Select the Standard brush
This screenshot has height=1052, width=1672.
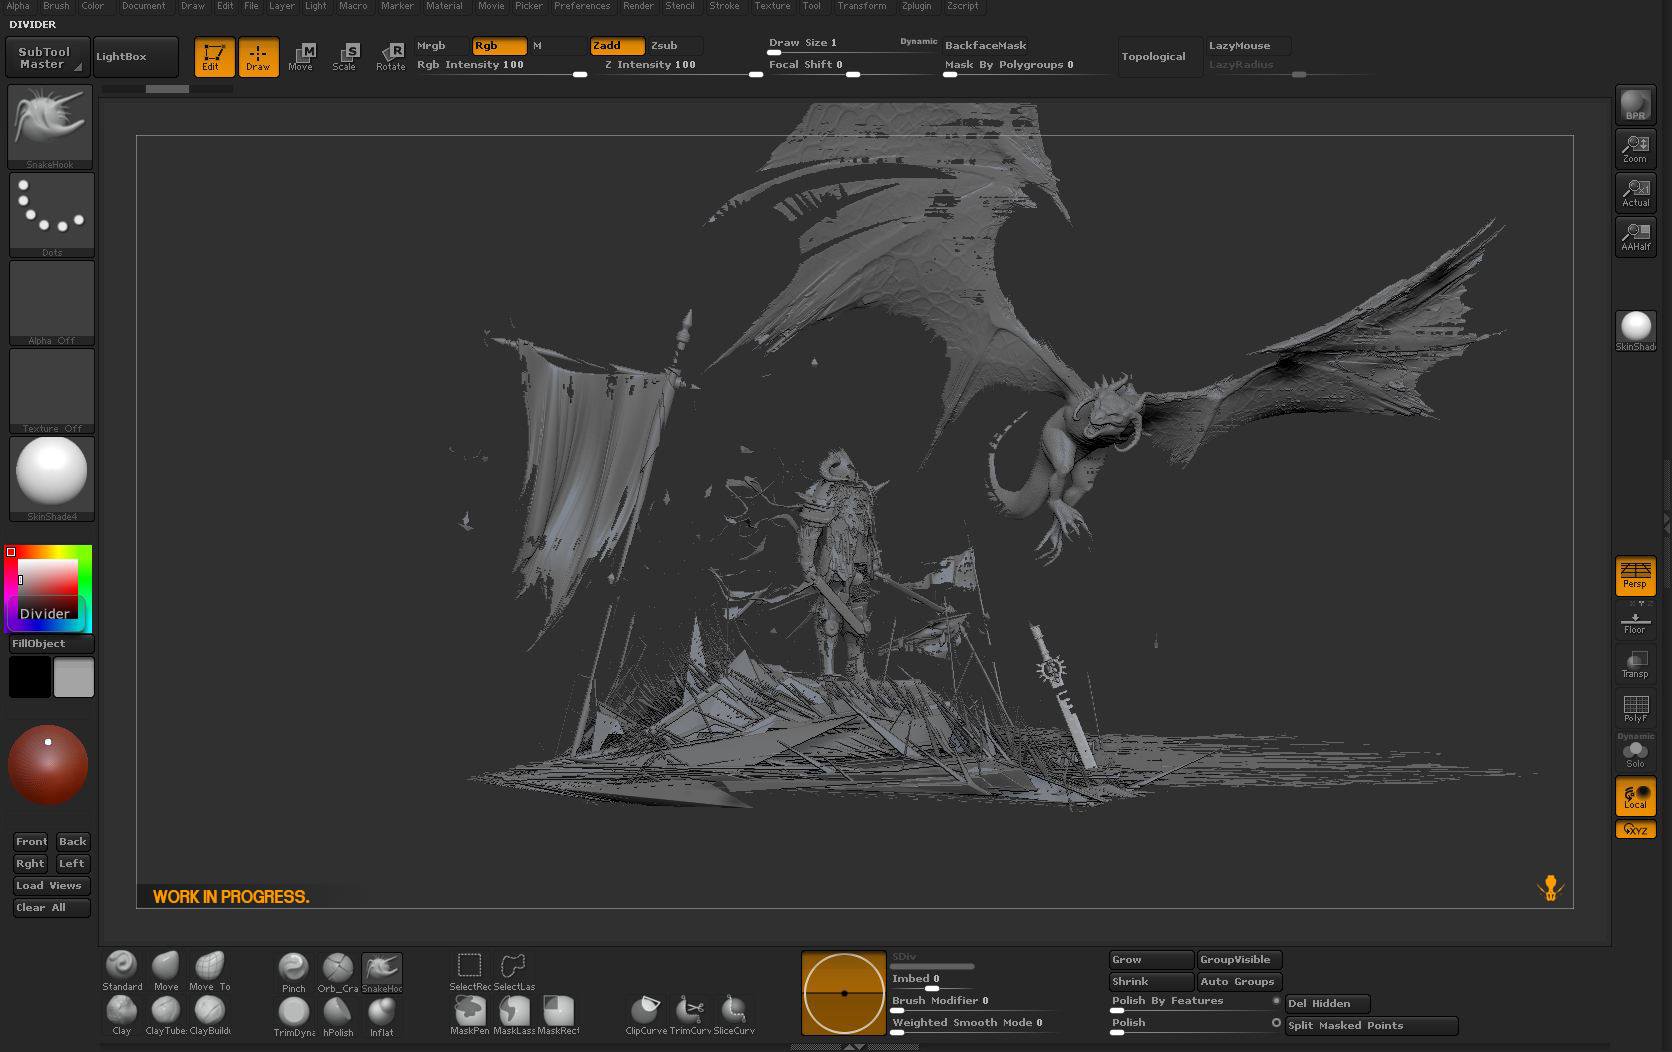point(122,970)
